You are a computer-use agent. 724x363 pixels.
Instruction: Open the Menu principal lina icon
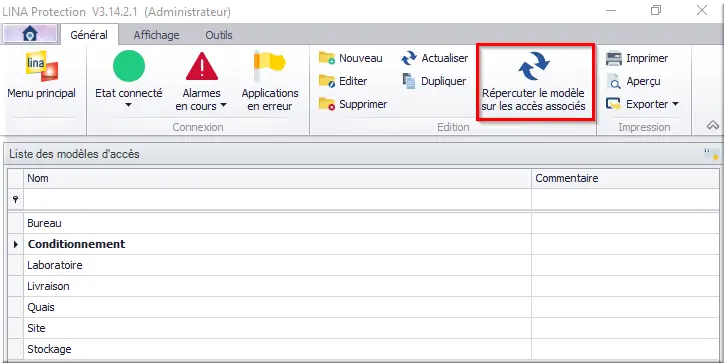pyautogui.click(x=42, y=66)
